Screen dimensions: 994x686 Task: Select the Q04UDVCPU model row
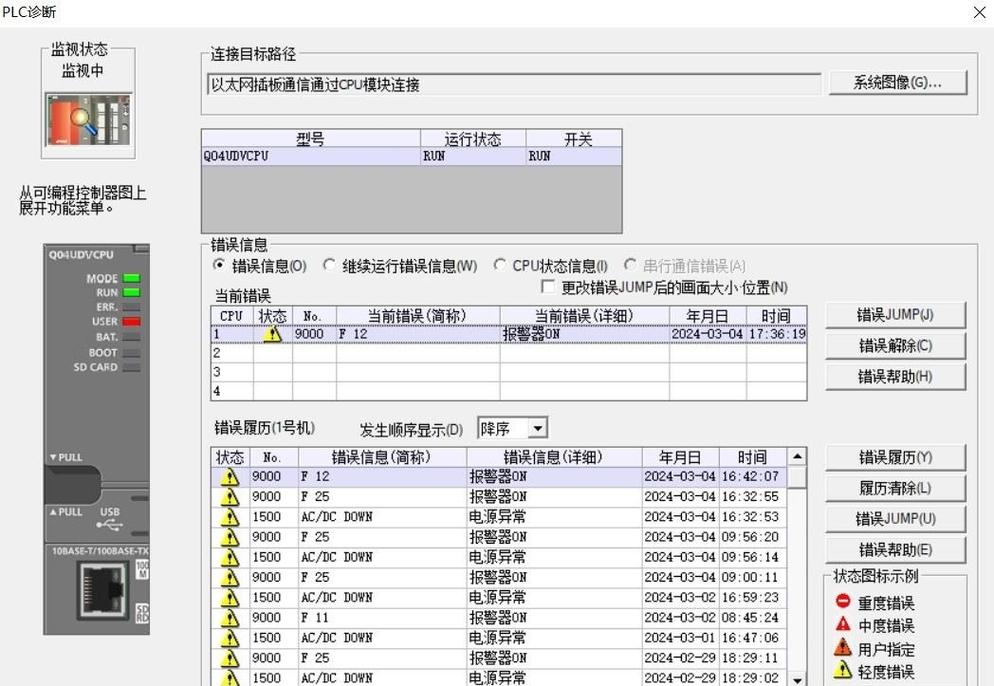pos(411,156)
